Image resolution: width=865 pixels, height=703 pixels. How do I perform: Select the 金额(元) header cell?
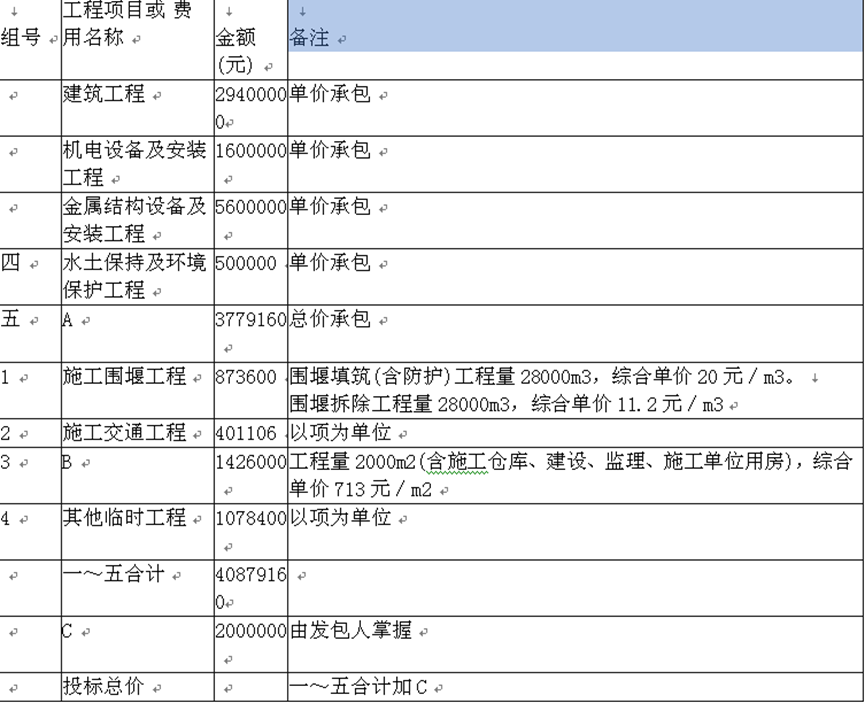click(250, 40)
